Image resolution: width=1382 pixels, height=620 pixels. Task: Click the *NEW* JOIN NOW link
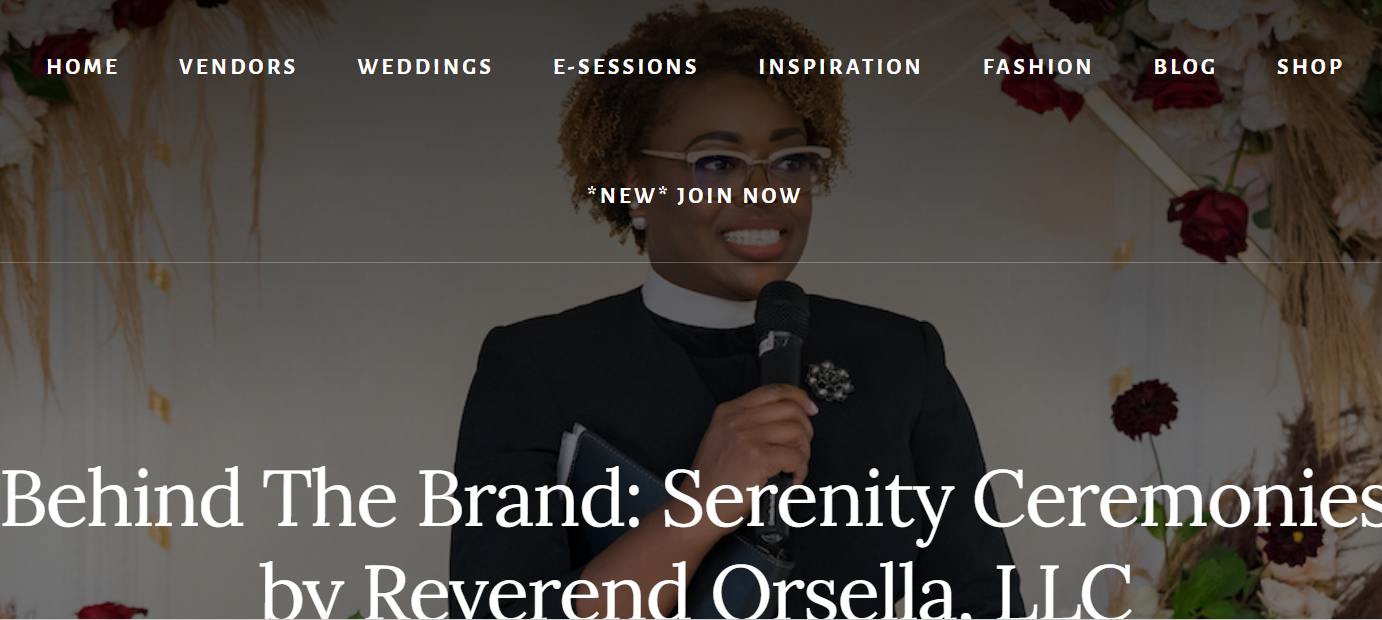point(694,196)
